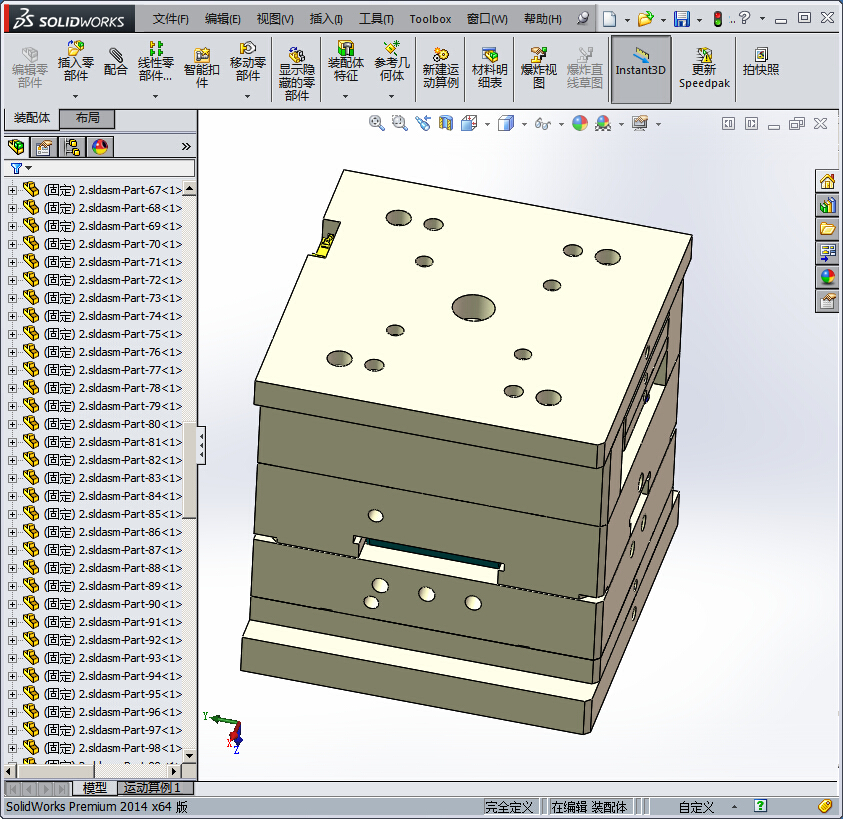The width and height of the screenshot is (843, 819).
Task: Click the Edit Appearance color ball icon
Action: point(579,123)
